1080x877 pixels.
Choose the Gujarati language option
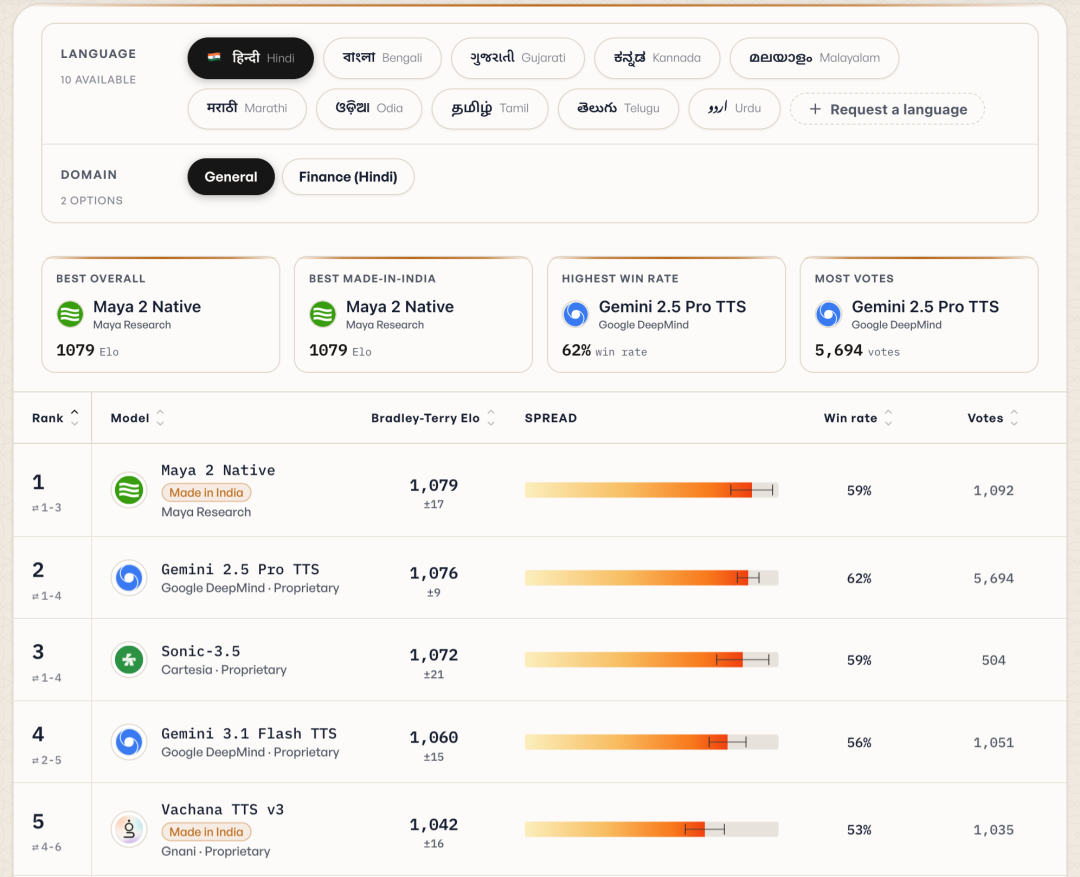(518, 58)
